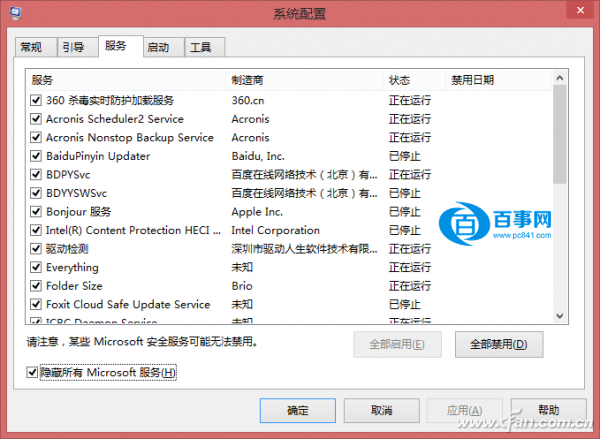Toggle the Everything service checkbox
Screen dimensions: 600x439
point(36,267)
